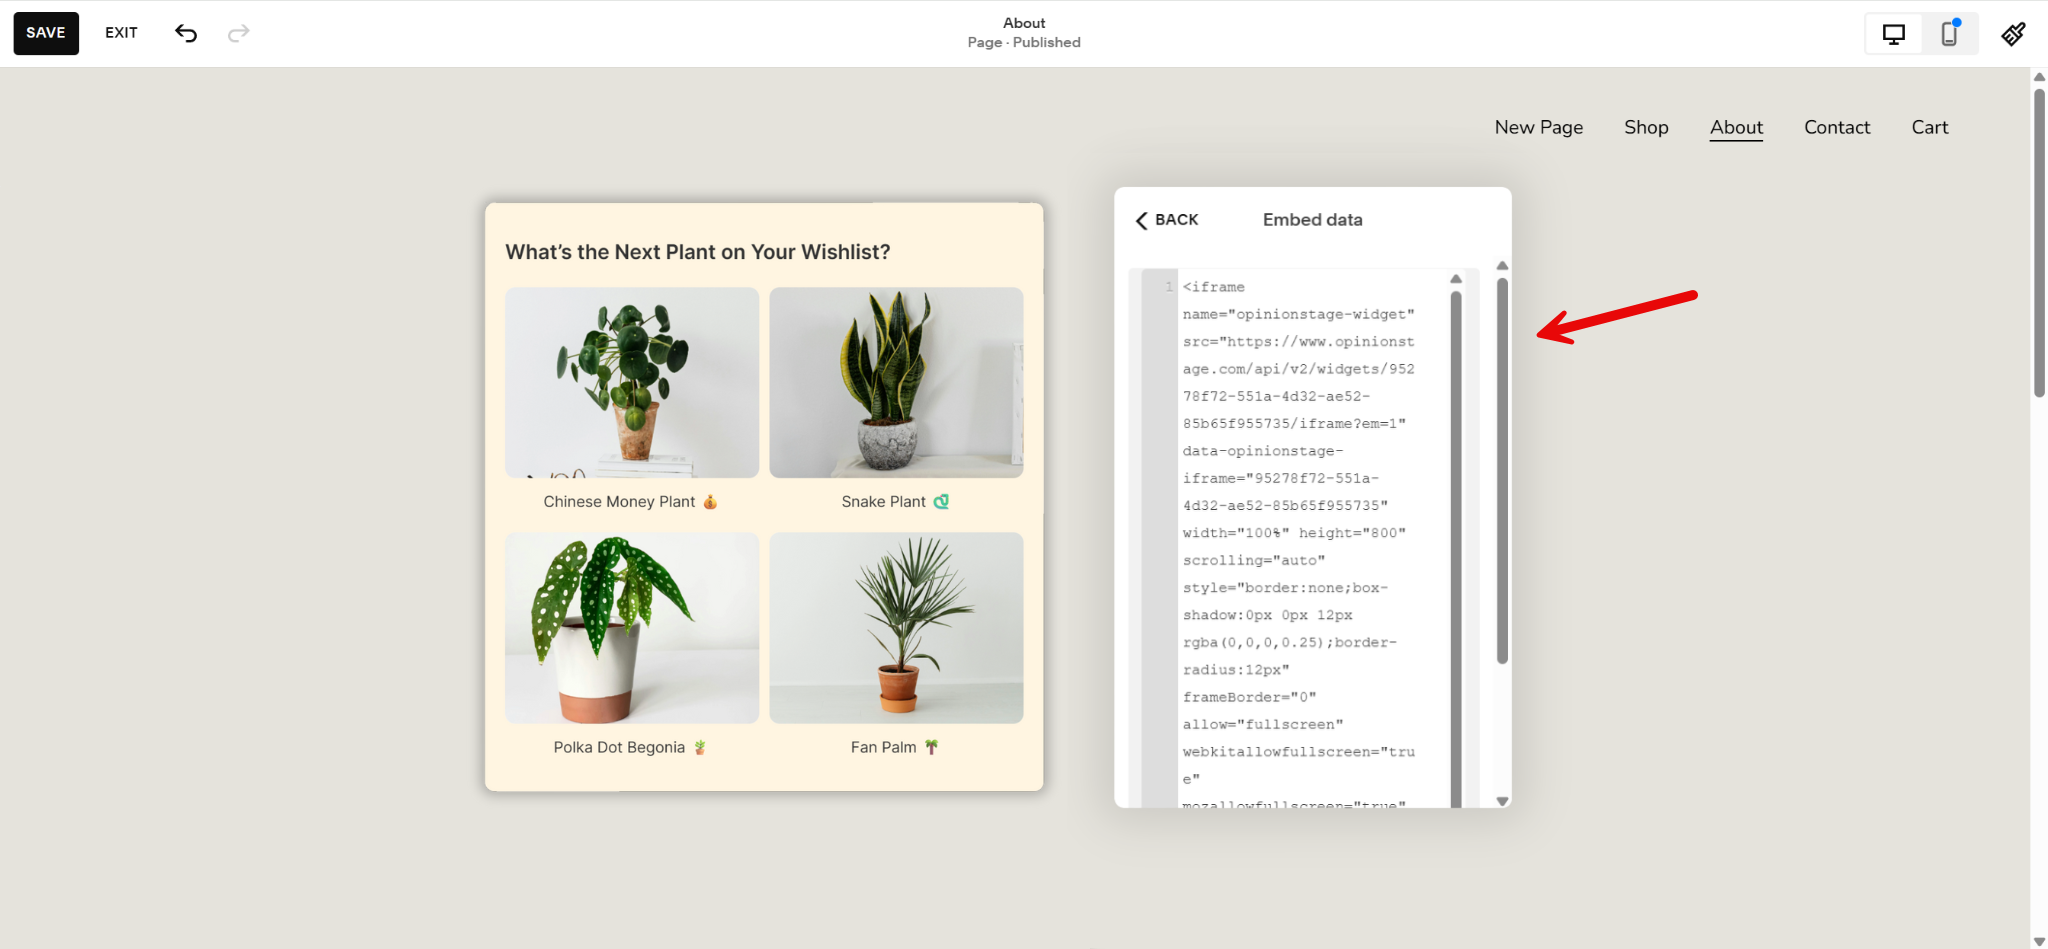Undo the last change
Screen dimensions: 2048x949
(185, 32)
